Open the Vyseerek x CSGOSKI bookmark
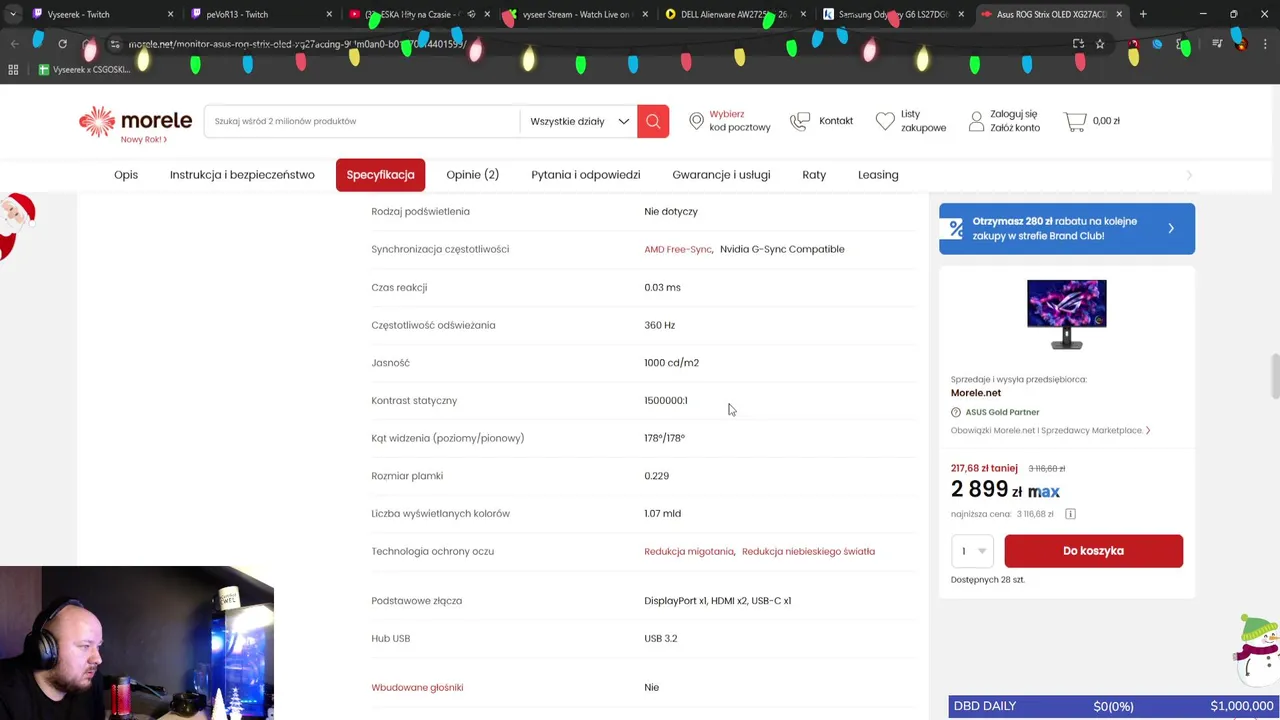1280x720 pixels. click(85, 70)
